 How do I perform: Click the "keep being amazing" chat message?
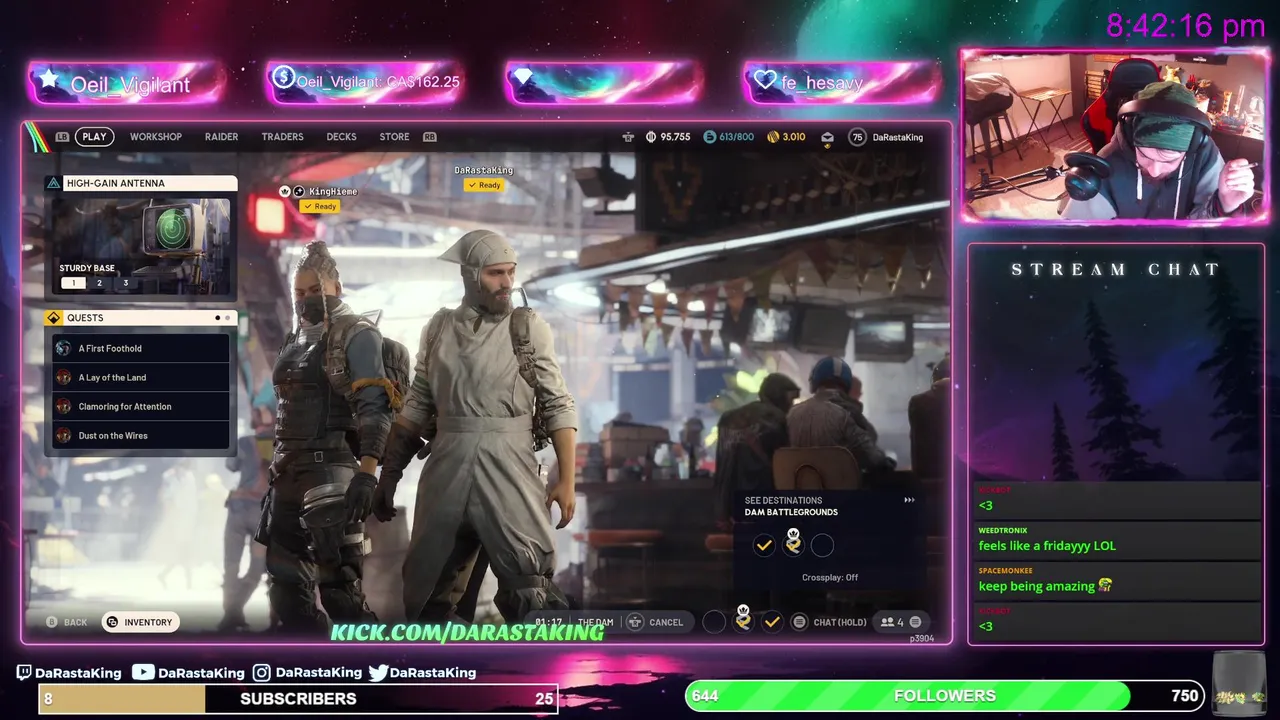point(1046,586)
